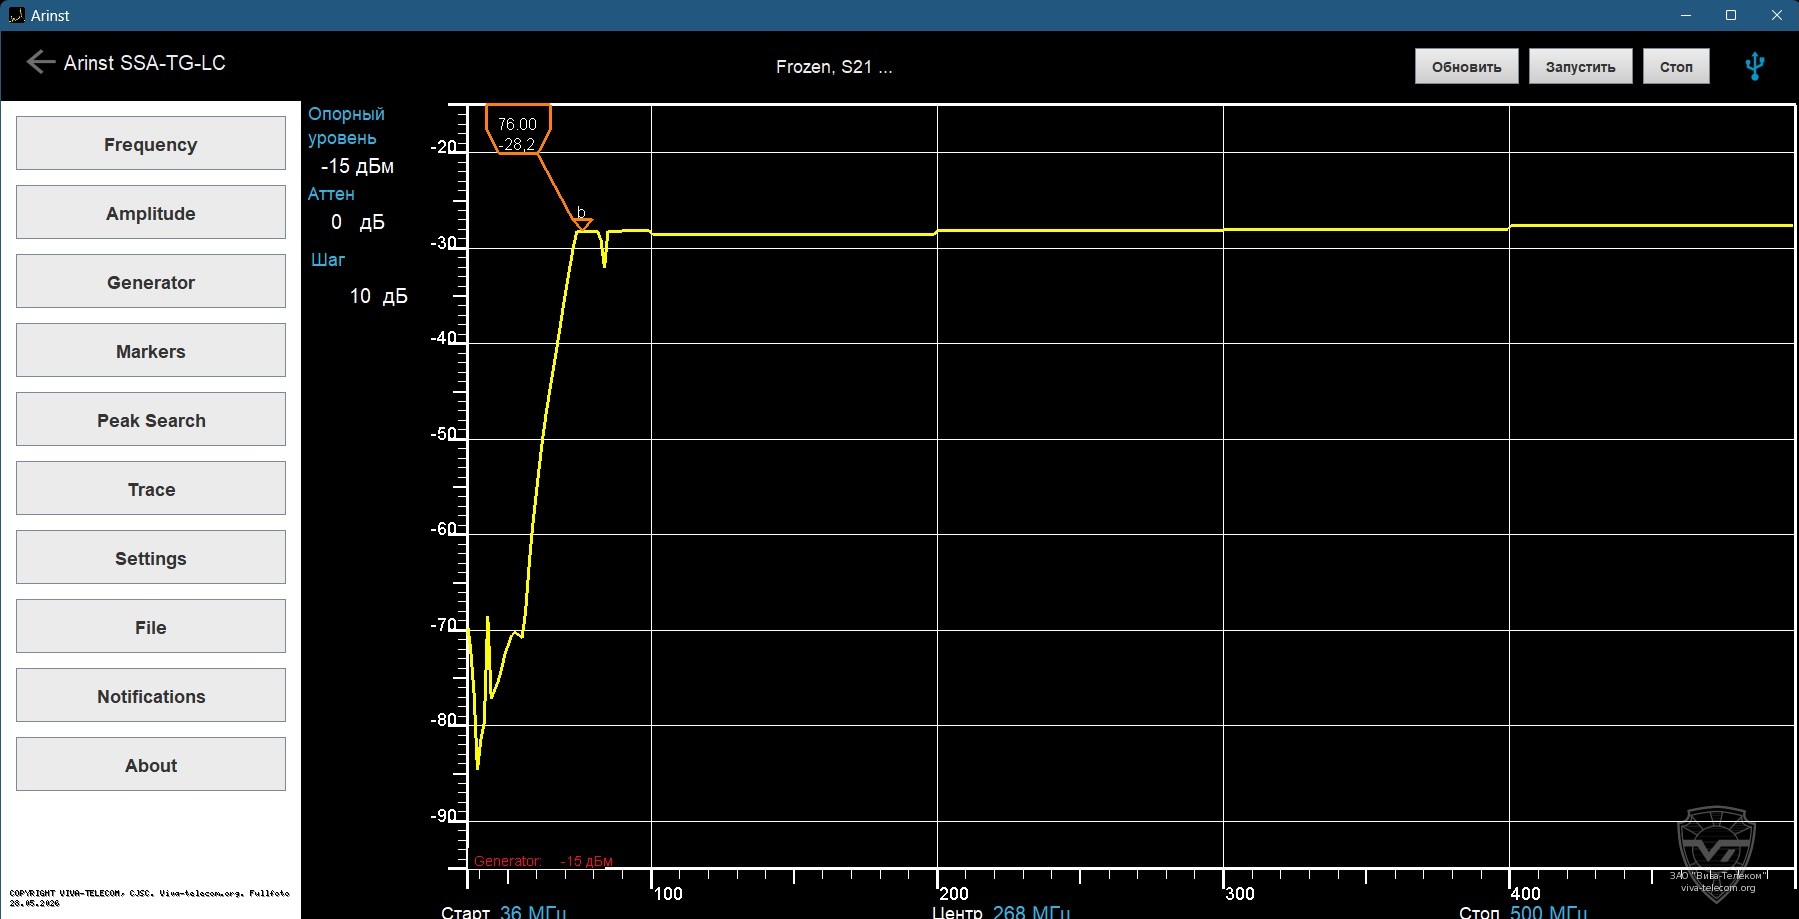Click the Запустить button
Screen dimensions: 1799x919
coord(1580,66)
